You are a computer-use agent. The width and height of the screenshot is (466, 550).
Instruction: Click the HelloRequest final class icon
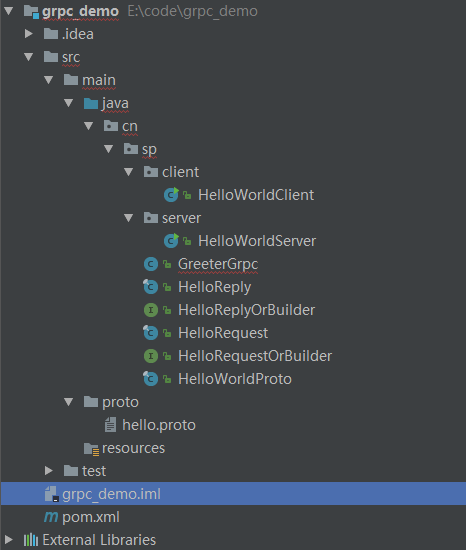click(150, 333)
